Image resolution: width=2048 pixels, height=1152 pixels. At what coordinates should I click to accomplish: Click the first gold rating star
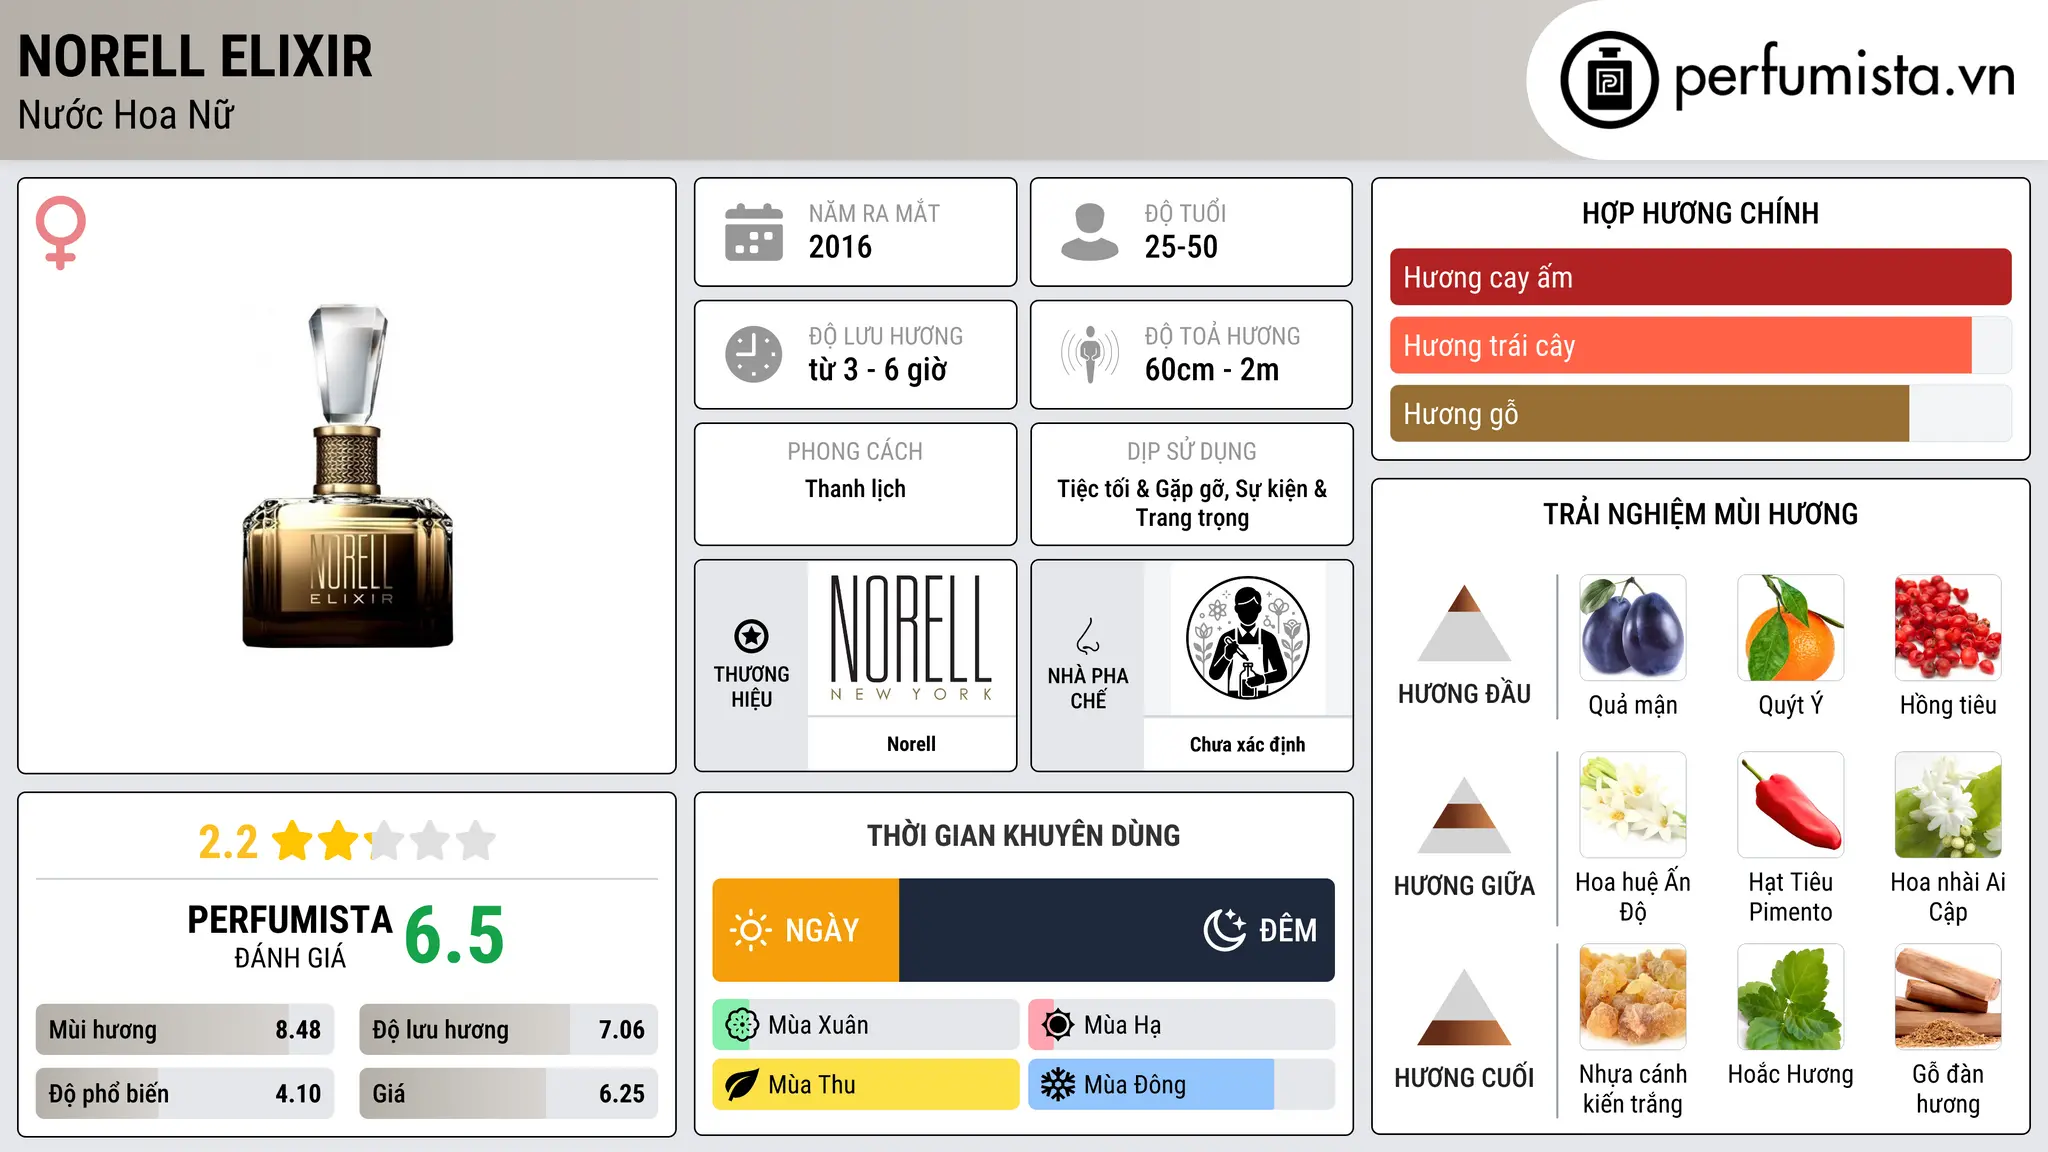(x=293, y=841)
